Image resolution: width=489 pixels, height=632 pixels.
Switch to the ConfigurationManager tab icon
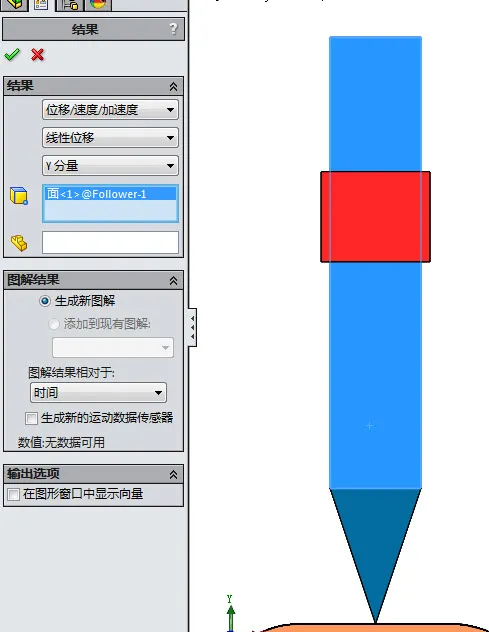tap(70, 5)
